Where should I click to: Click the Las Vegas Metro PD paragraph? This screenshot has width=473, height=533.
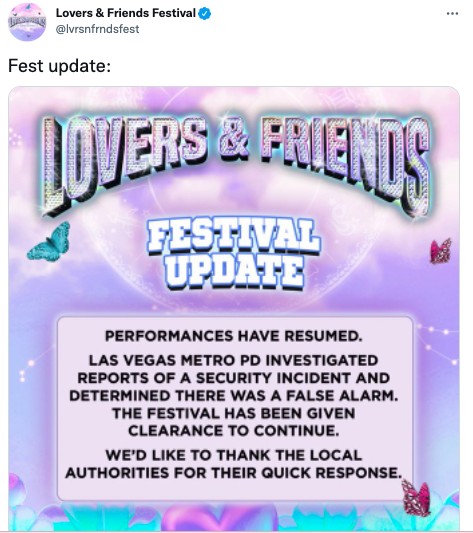click(x=234, y=396)
